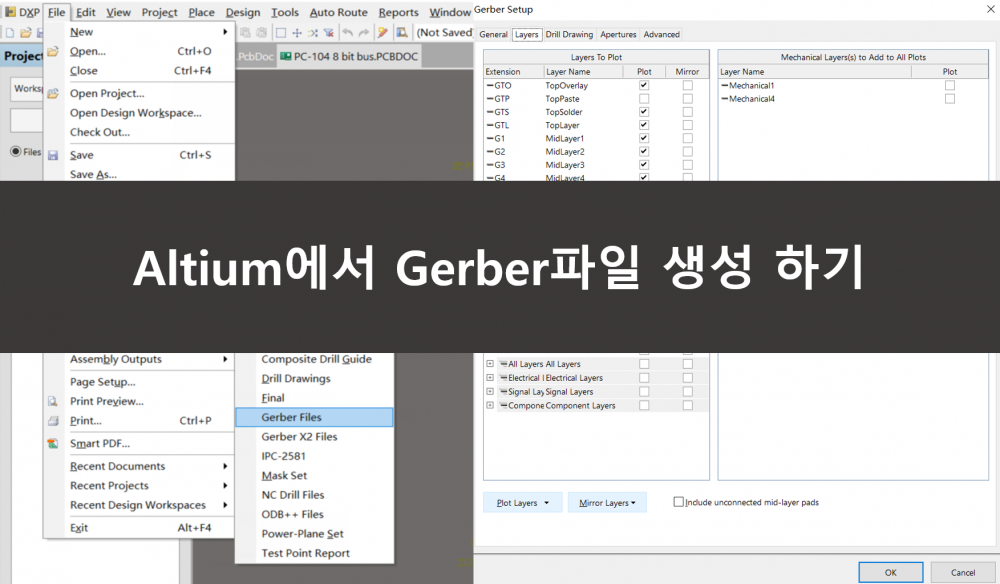Click the undo arrow in the toolbar
This screenshot has width=1000, height=584.
coord(347,32)
